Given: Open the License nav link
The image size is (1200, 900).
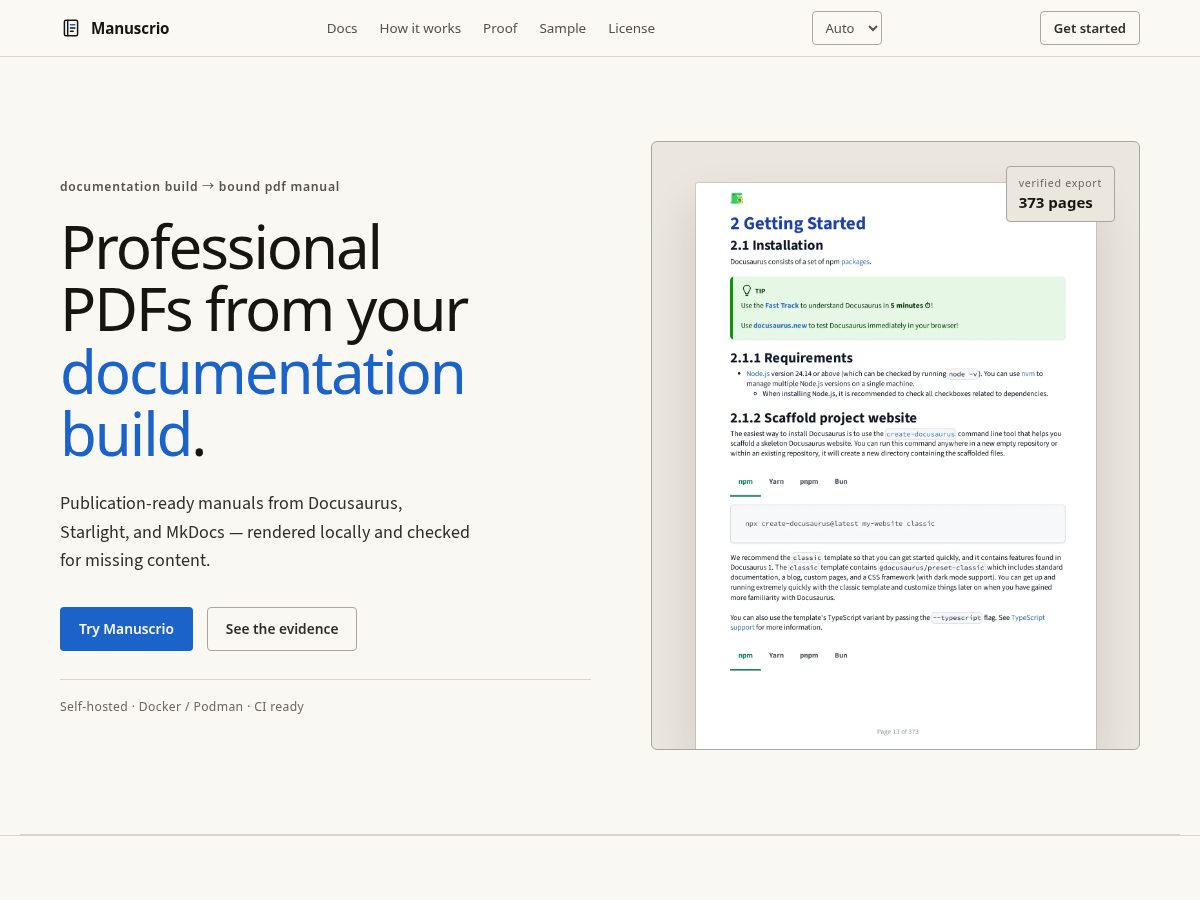Looking at the screenshot, I should click(x=631, y=28).
